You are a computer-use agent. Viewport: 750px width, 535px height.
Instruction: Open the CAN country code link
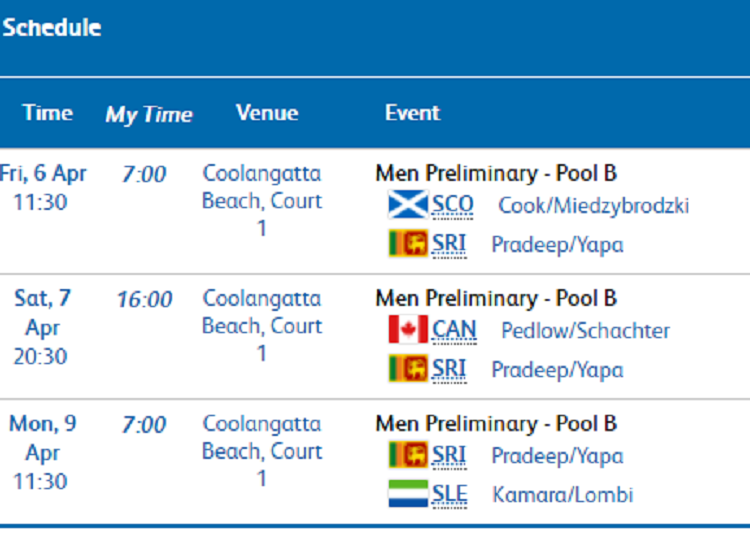coord(454,330)
